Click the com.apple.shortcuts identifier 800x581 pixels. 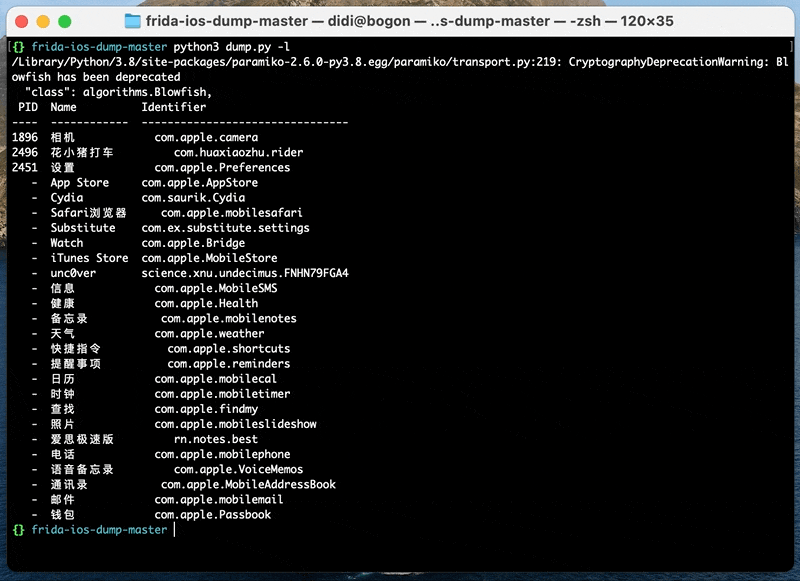tap(229, 348)
